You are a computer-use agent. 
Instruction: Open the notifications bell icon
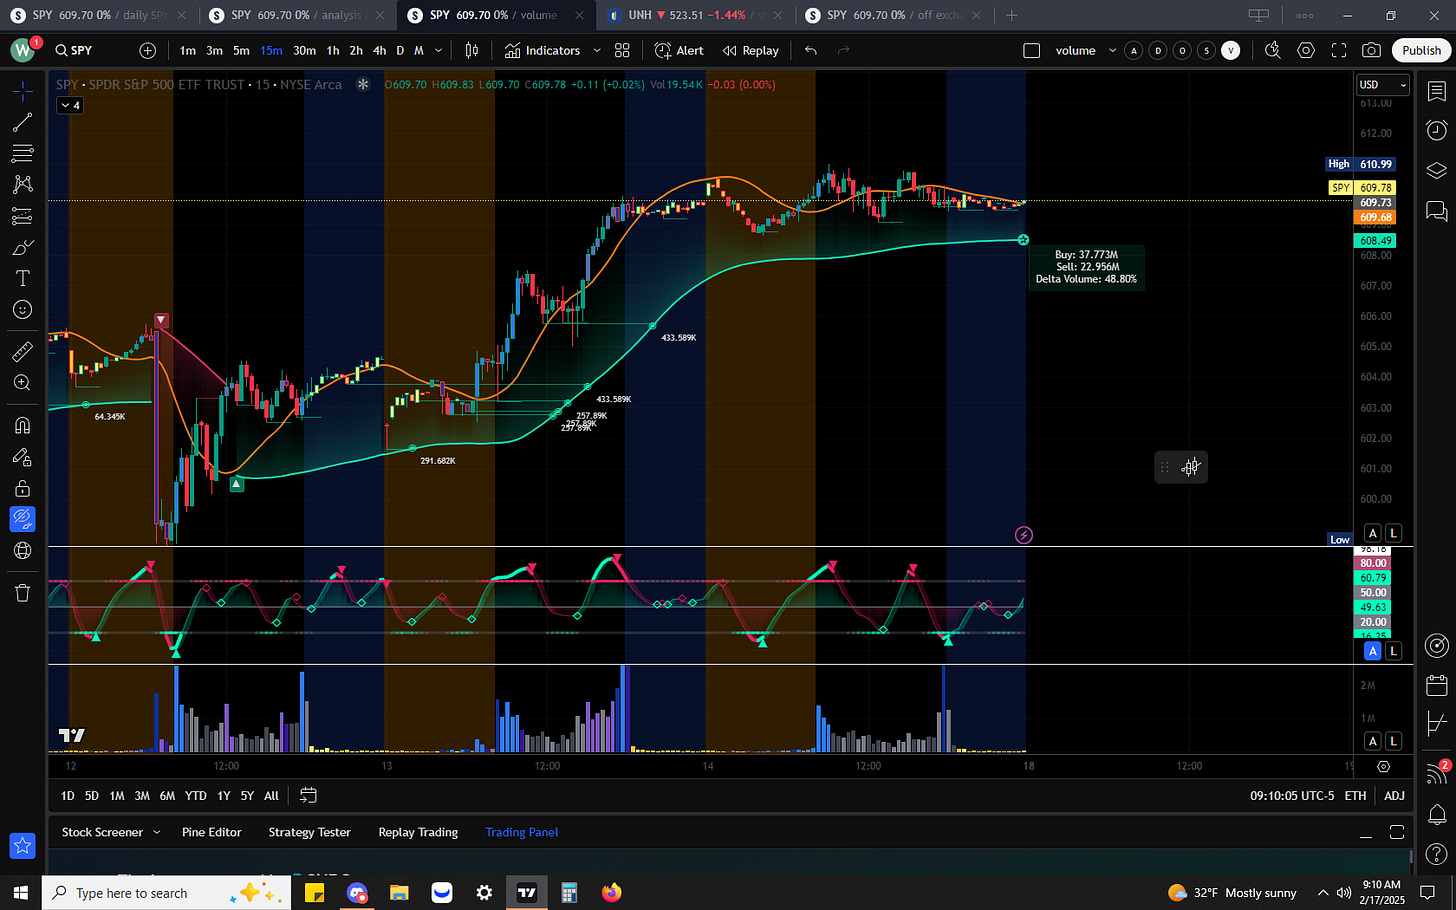coord(1436,813)
